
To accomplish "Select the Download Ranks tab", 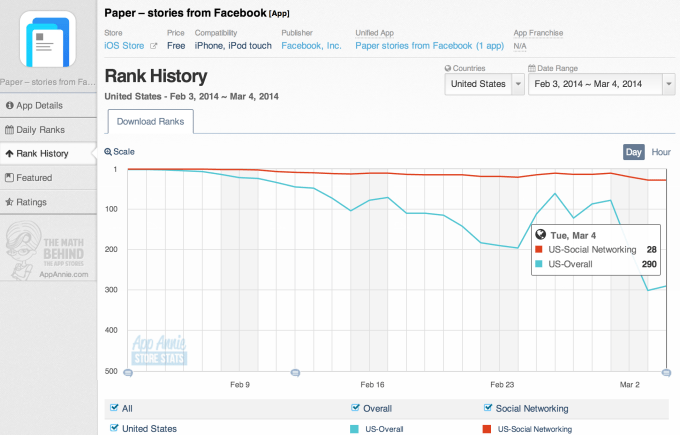I will click(x=150, y=121).
